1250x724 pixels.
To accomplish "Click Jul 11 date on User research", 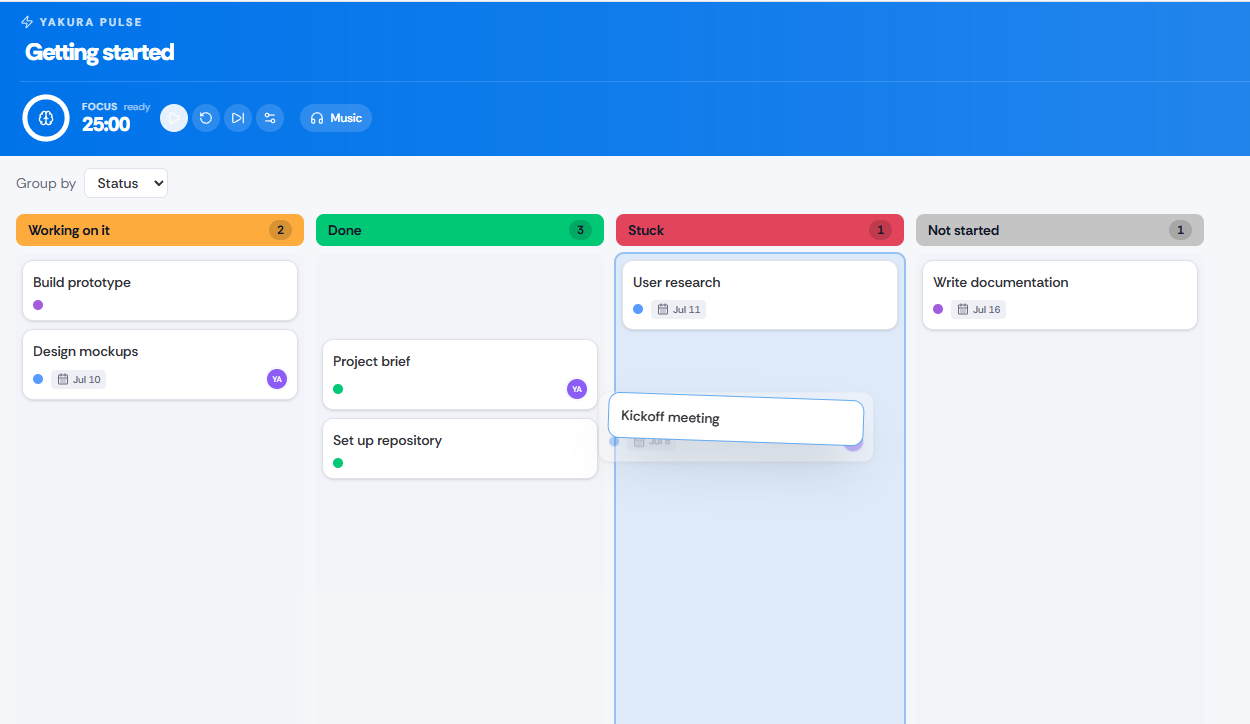I will coord(679,309).
